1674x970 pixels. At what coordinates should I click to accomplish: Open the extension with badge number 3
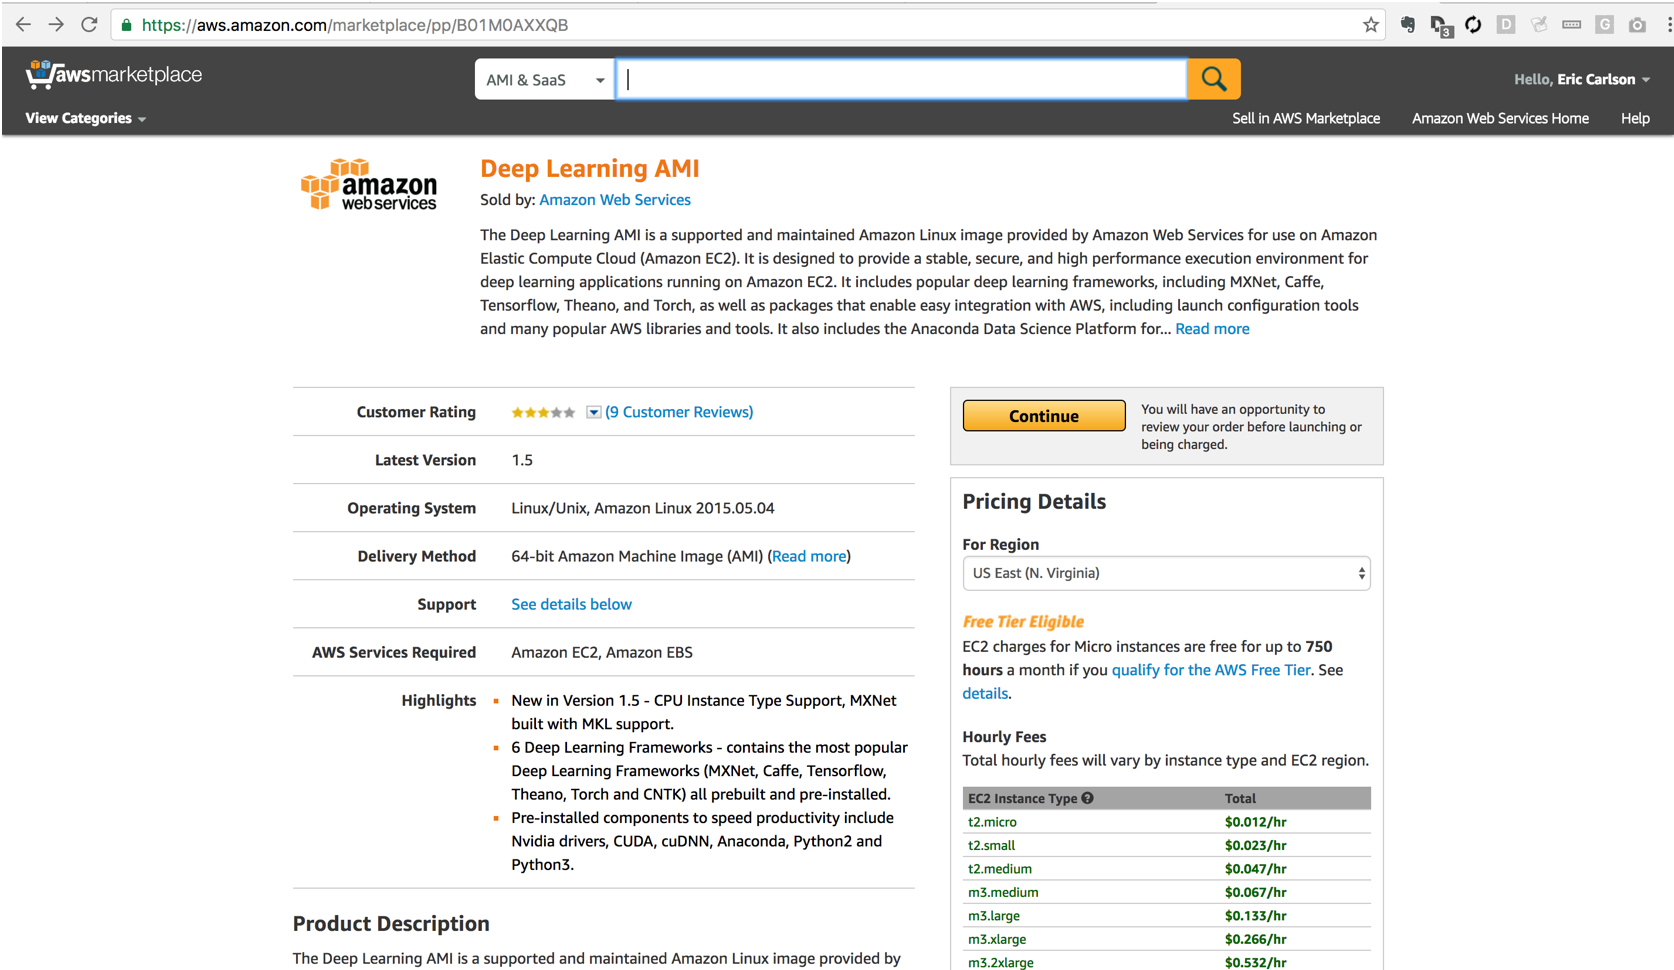tap(1441, 26)
